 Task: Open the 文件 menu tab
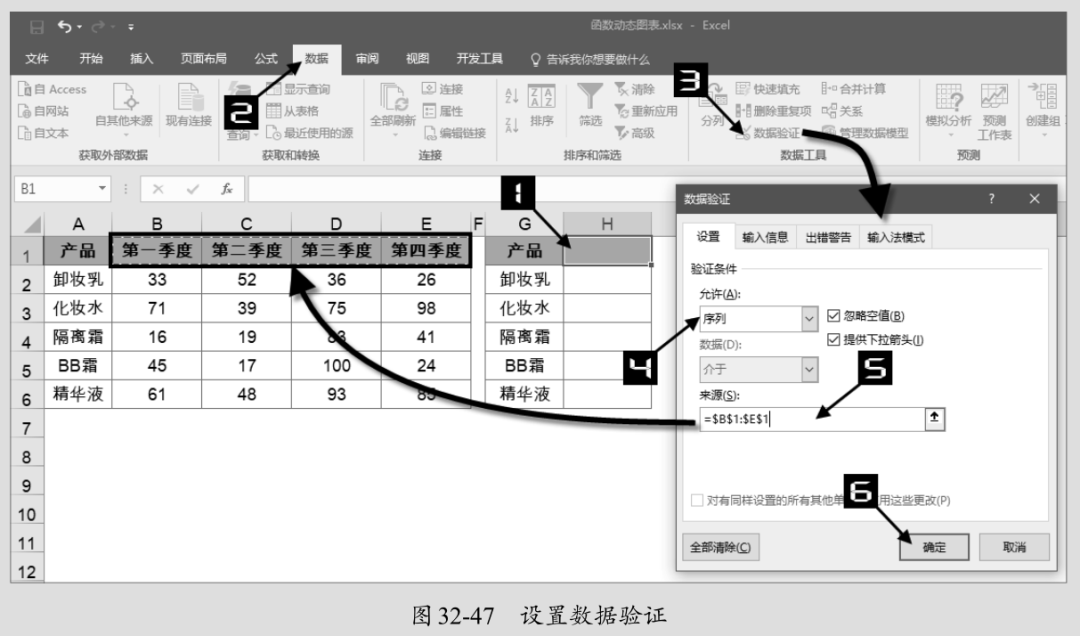[37, 59]
